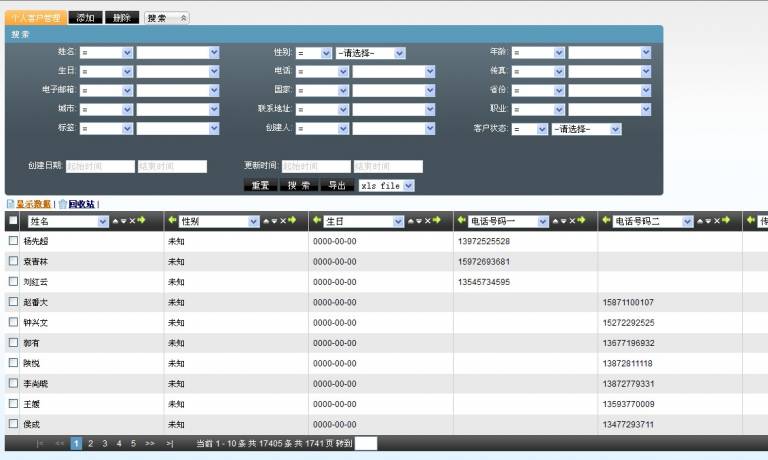Image resolution: width=768 pixels, height=460 pixels.
Task: Tick the checkbox for row 杨先超
Action: pos(13,241)
